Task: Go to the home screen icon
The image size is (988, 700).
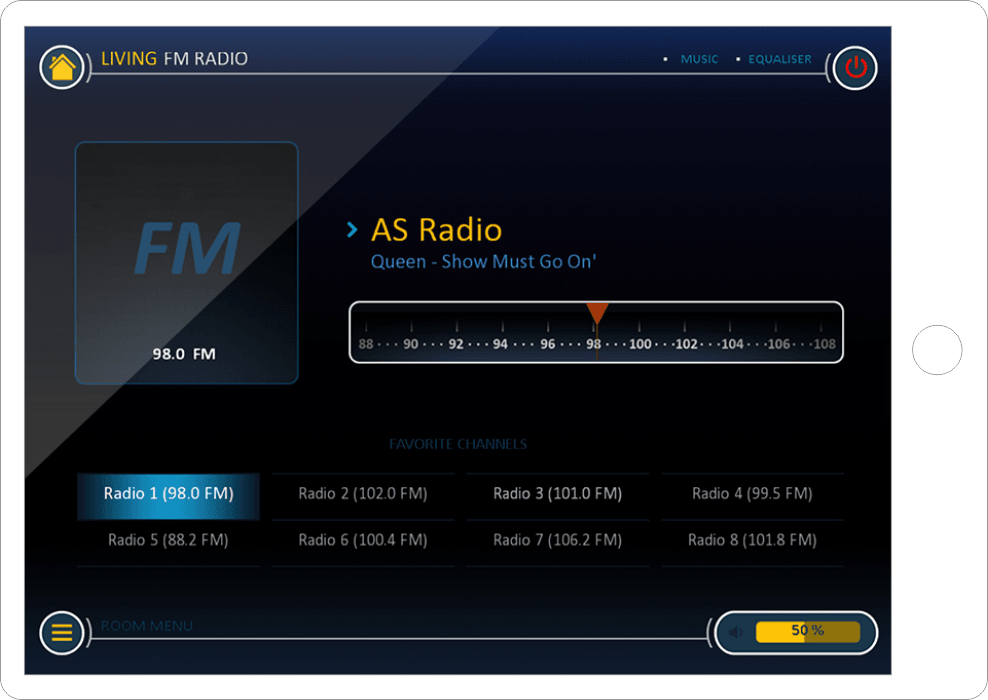Action: 62,68
